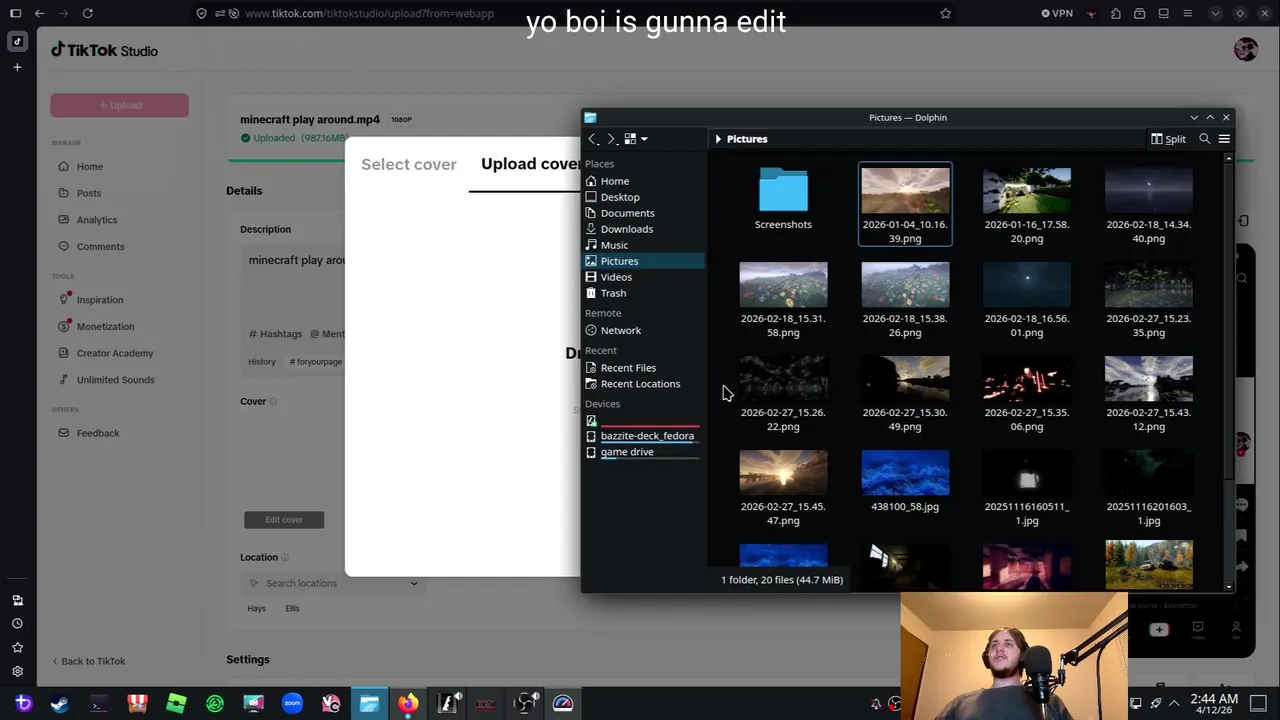1280x720 pixels.
Task: Select the Hays location suggestion
Action: point(256,609)
